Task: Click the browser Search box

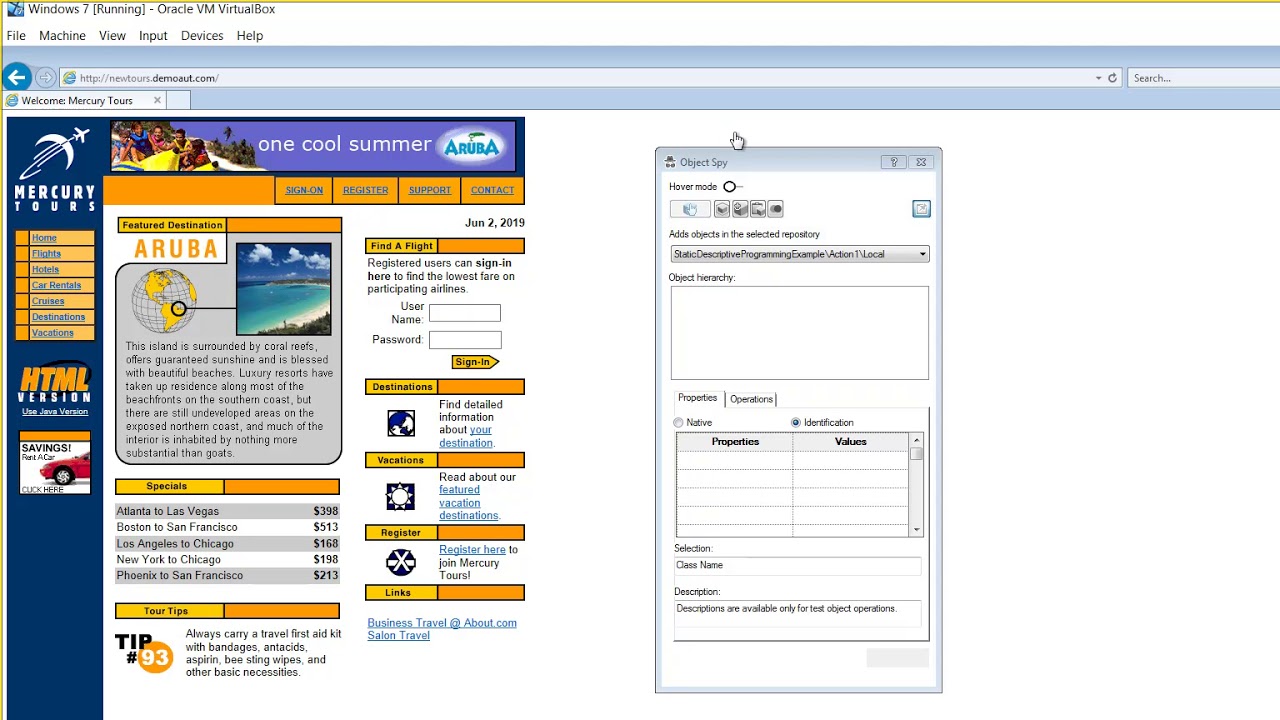Action: coord(1204,78)
